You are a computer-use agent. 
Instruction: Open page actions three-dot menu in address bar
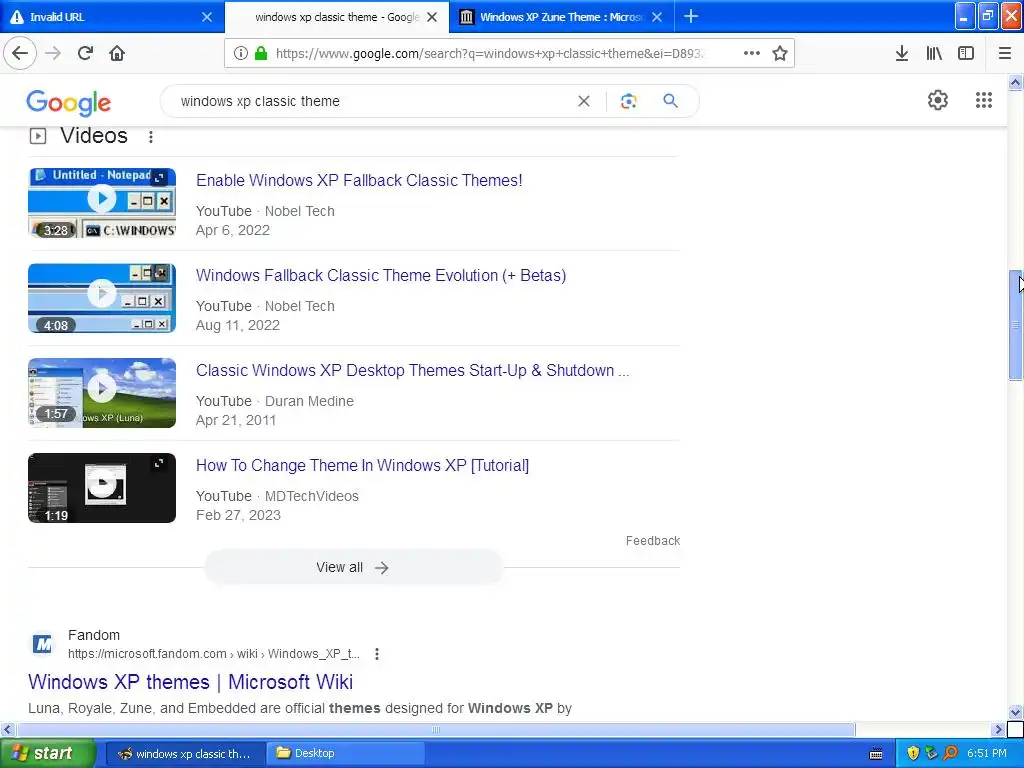752,54
